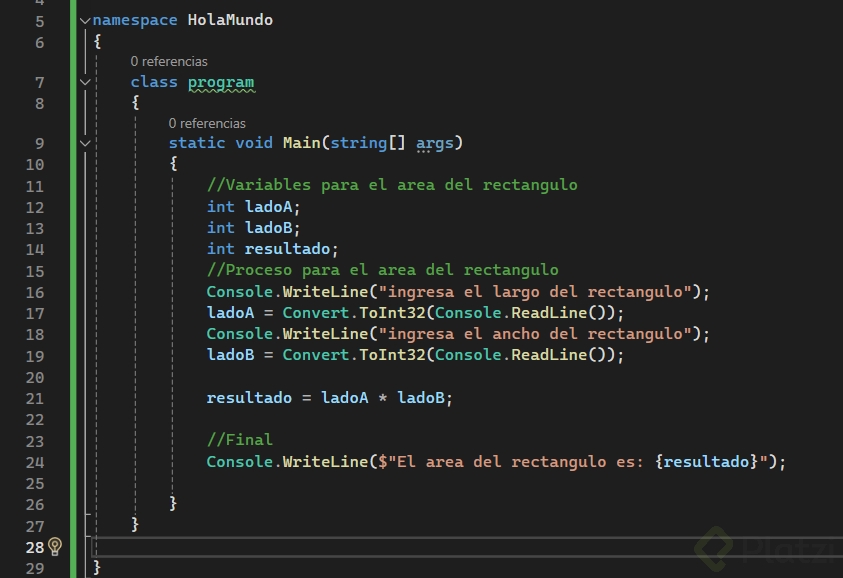Open the '0 referencias' link above class program
The height and width of the screenshot is (578, 843).
click(x=169, y=61)
